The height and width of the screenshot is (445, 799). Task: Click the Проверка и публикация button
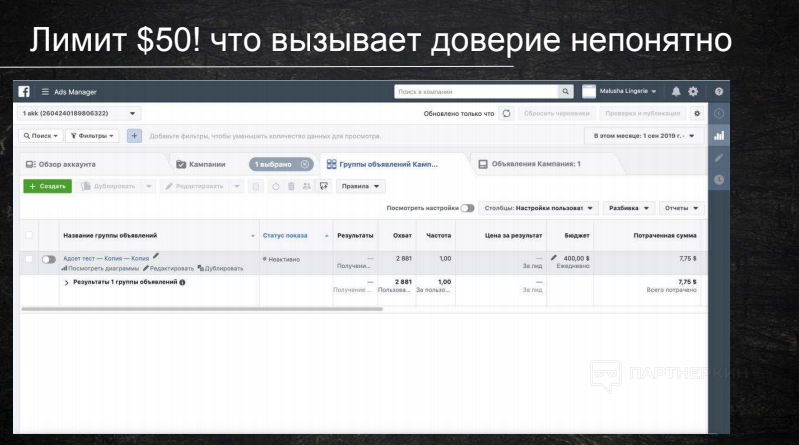(643, 114)
